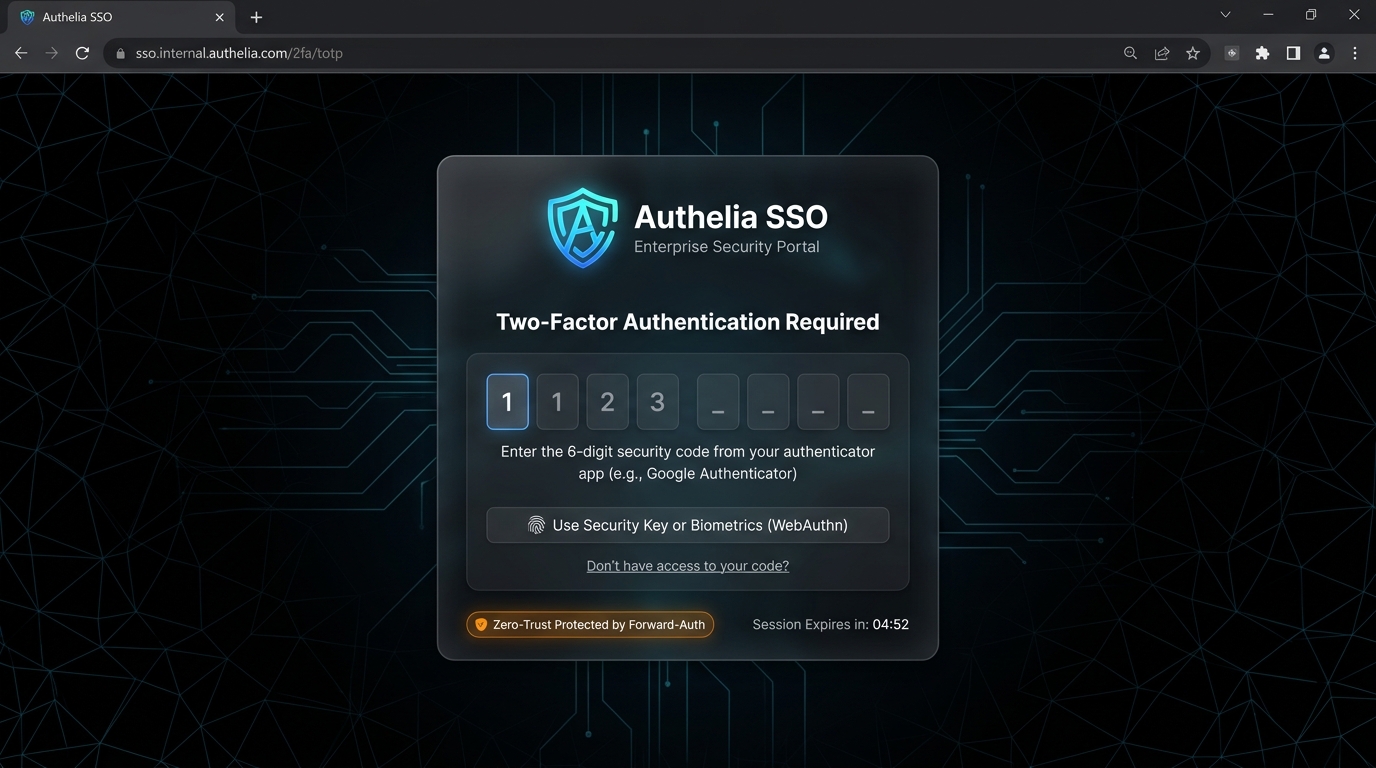Click the padlock site info icon
1376x768 pixels.
click(121, 54)
